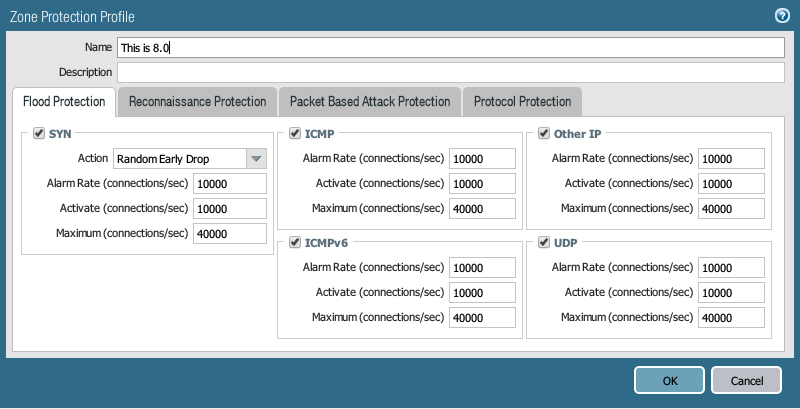This screenshot has width=800, height=409.
Task: Open the Packet Based Attack Protection tab
Action: (370, 101)
